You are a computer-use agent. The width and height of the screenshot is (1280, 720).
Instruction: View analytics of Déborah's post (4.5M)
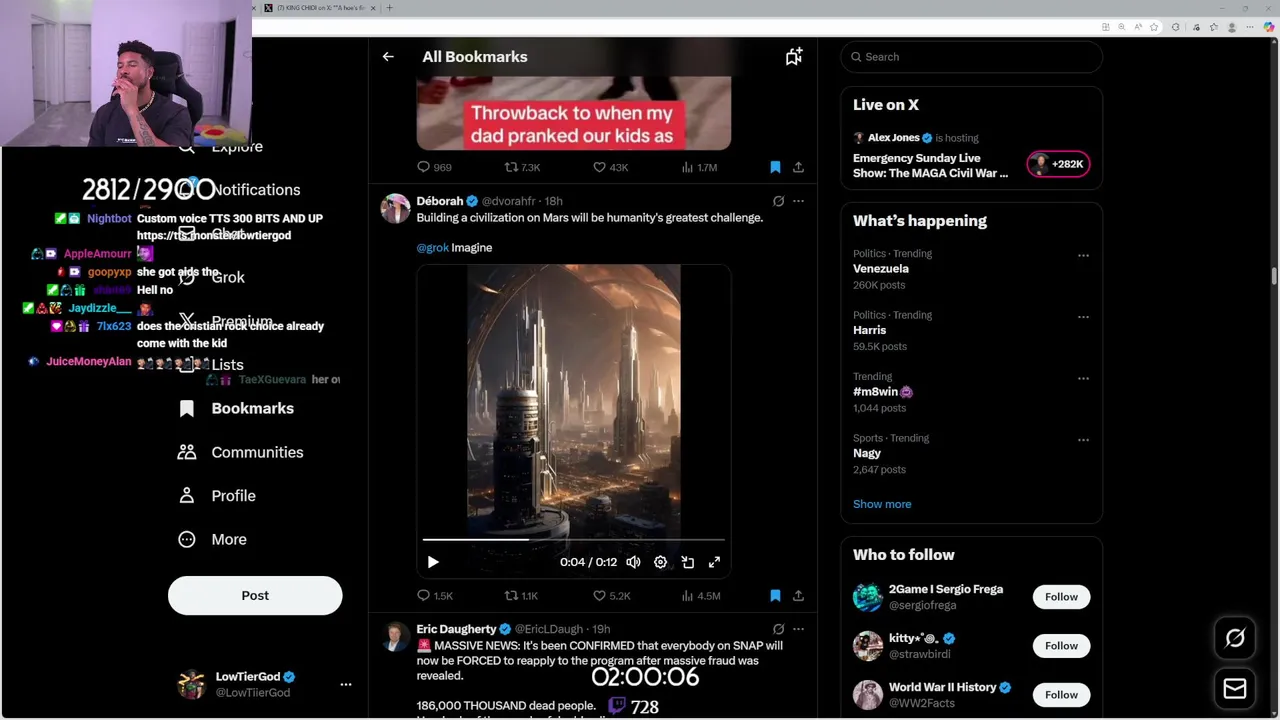click(x=700, y=595)
